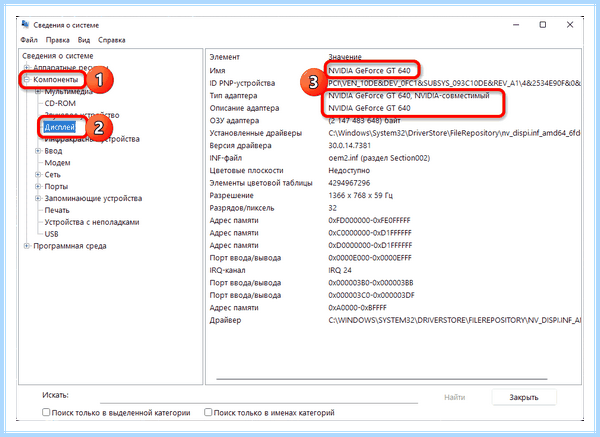Select the USB tree item
600x437 pixels.
52,234
